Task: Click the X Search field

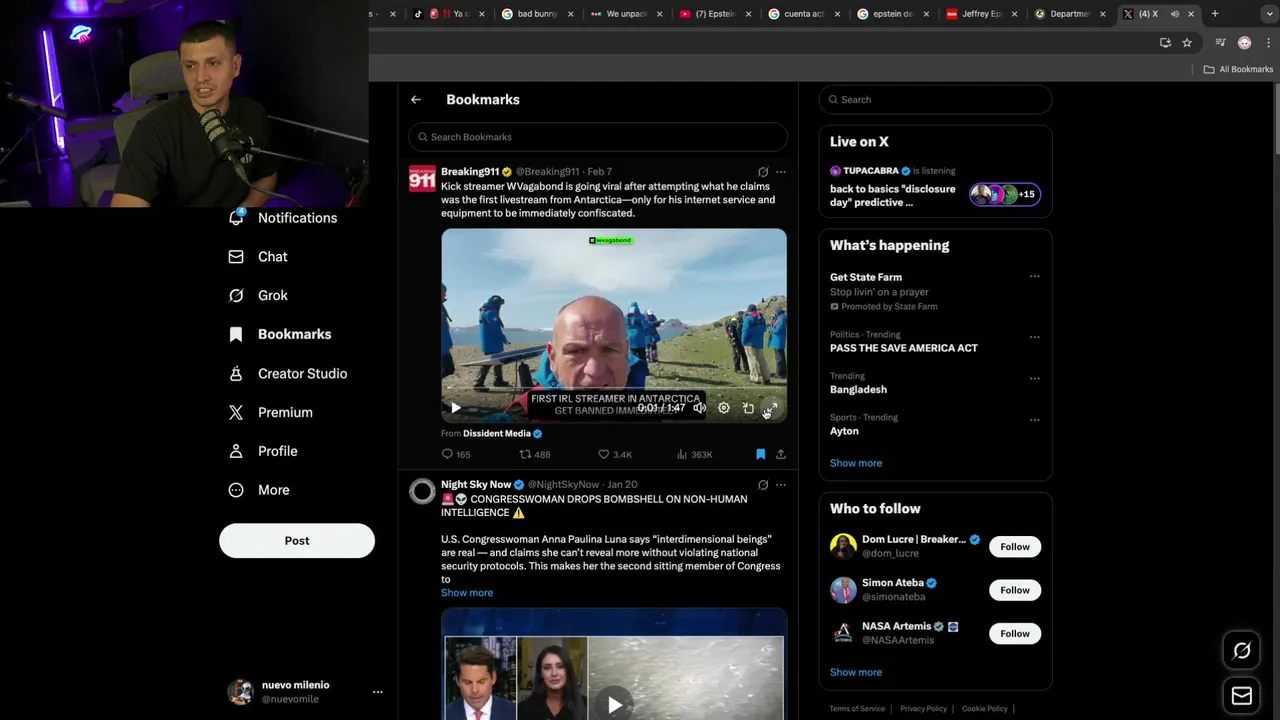Action: (x=935, y=100)
